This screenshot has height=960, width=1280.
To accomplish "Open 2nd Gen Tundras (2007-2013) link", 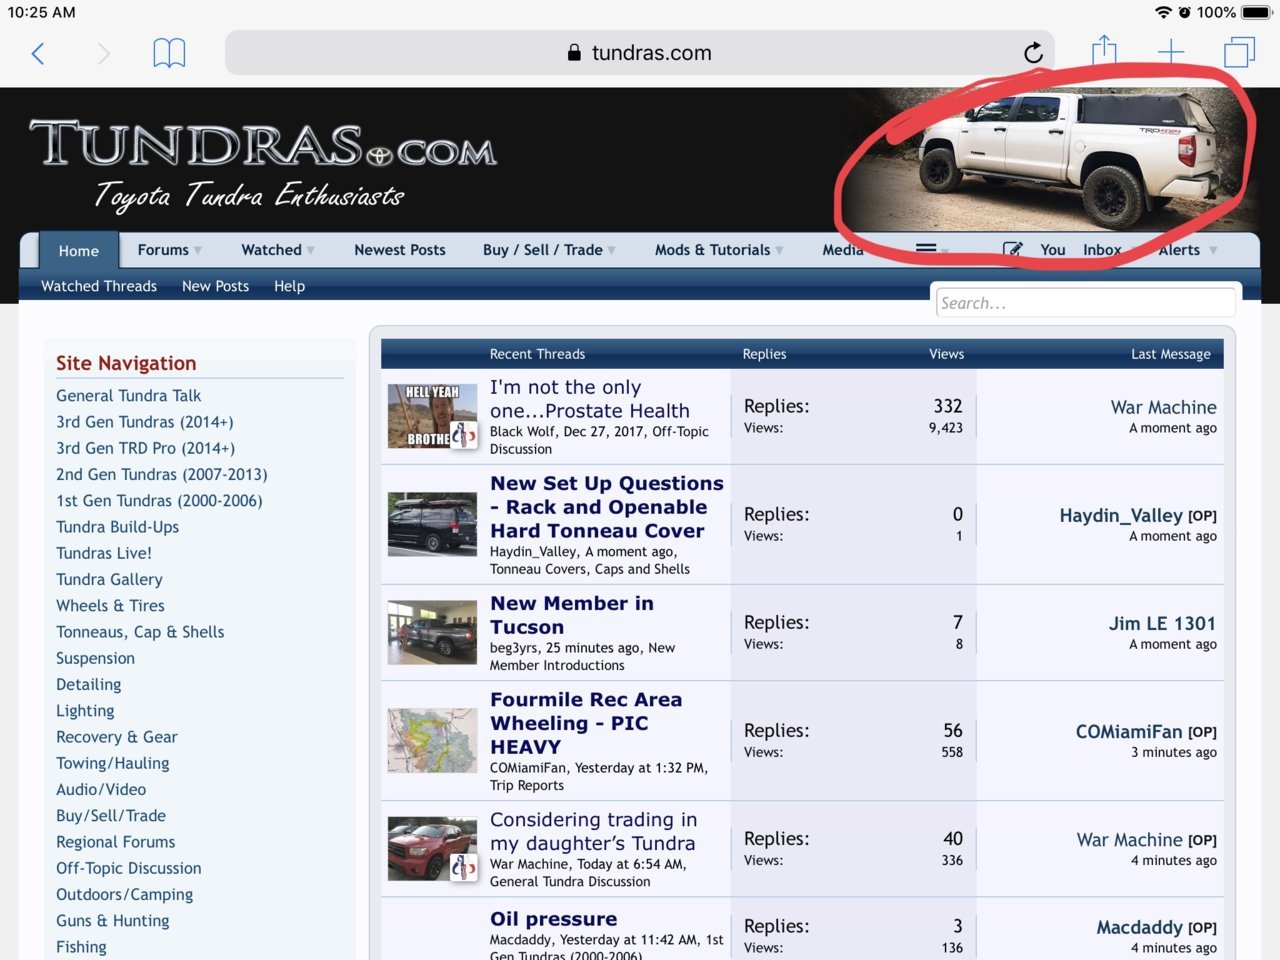I will tap(162, 474).
